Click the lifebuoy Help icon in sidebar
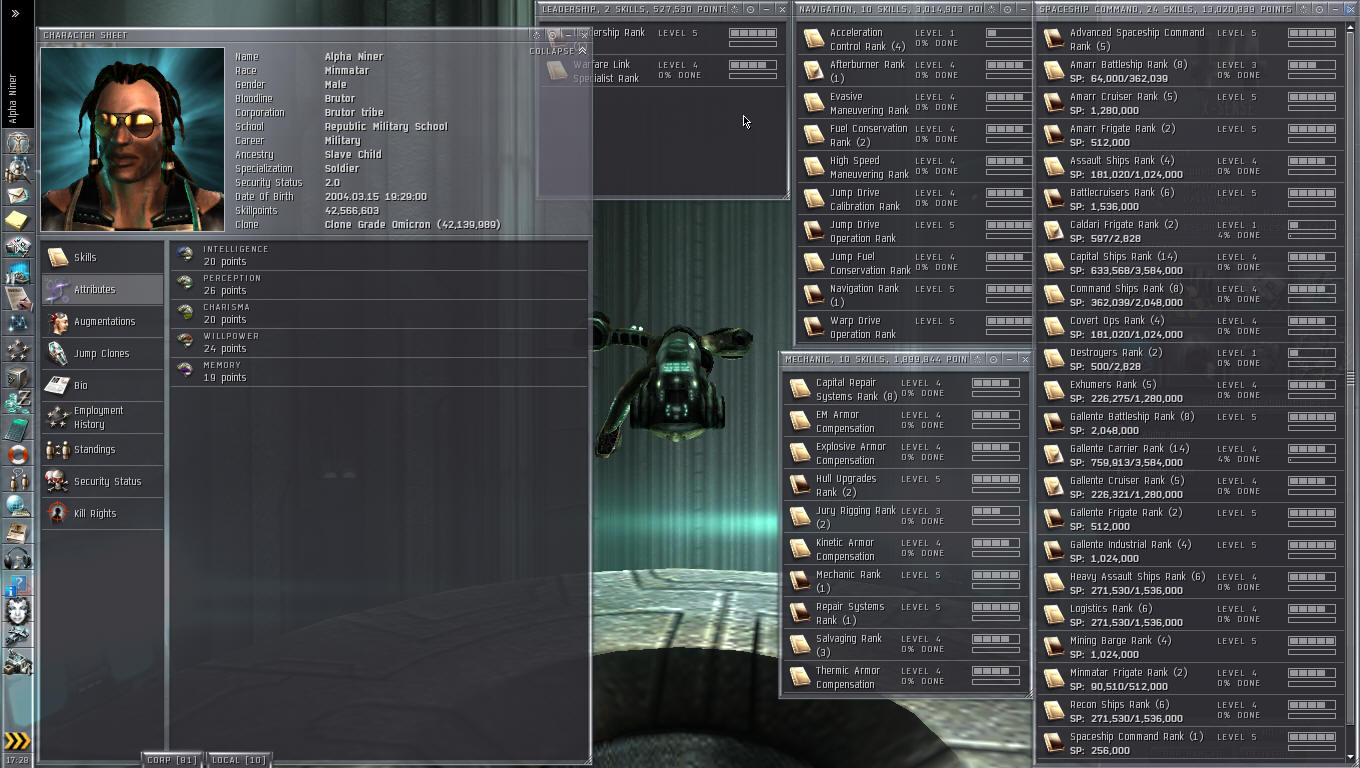 click(18, 455)
